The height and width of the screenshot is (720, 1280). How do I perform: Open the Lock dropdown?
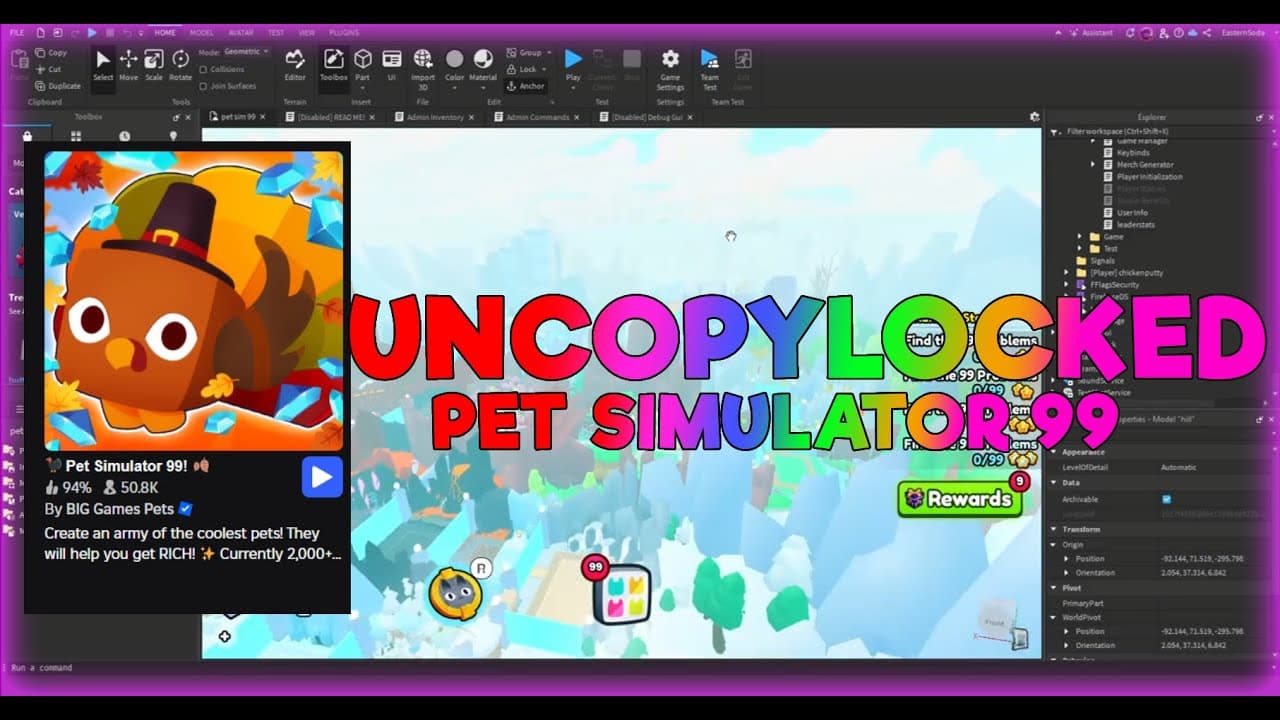(x=527, y=69)
